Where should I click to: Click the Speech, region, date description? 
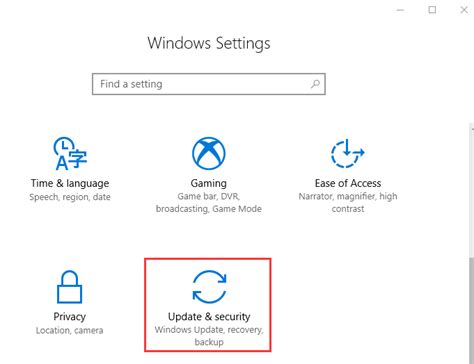[x=70, y=197]
